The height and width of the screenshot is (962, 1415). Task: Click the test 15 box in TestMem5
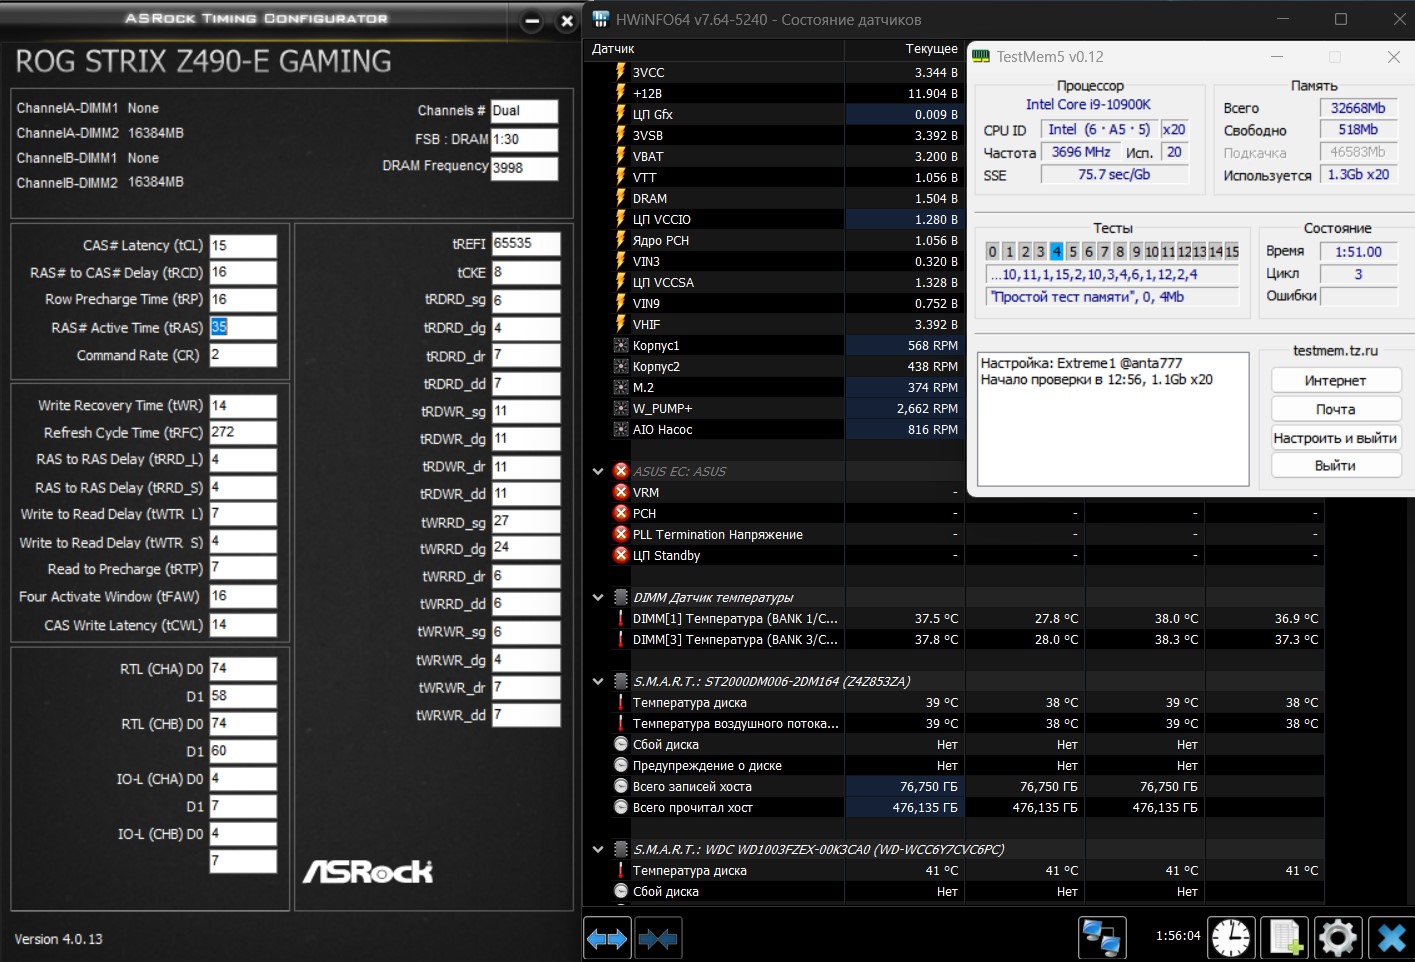tap(1232, 251)
